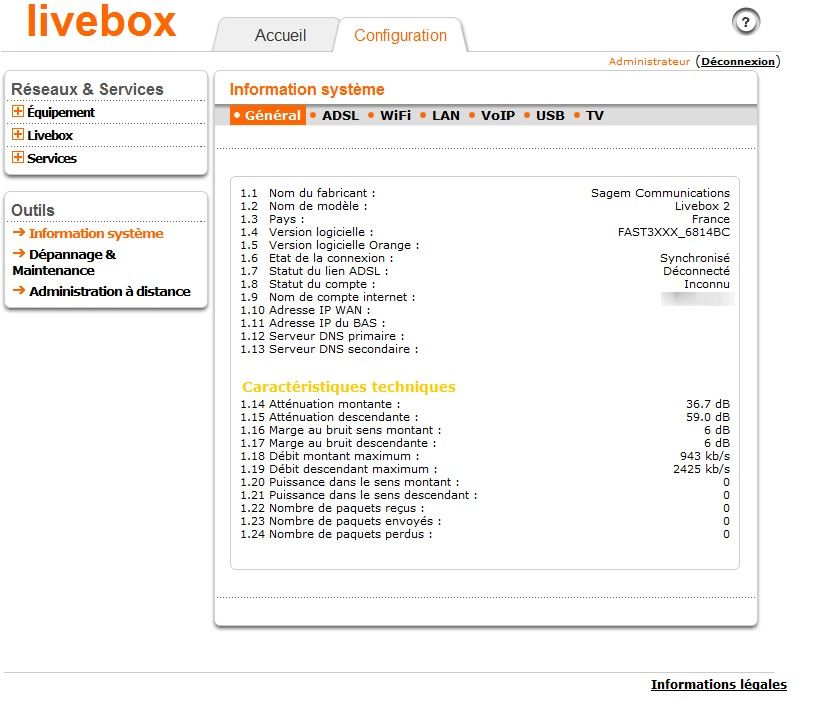The height and width of the screenshot is (708, 815).
Task: Click the 59.0 dB attenuation value
Action: pos(708,417)
